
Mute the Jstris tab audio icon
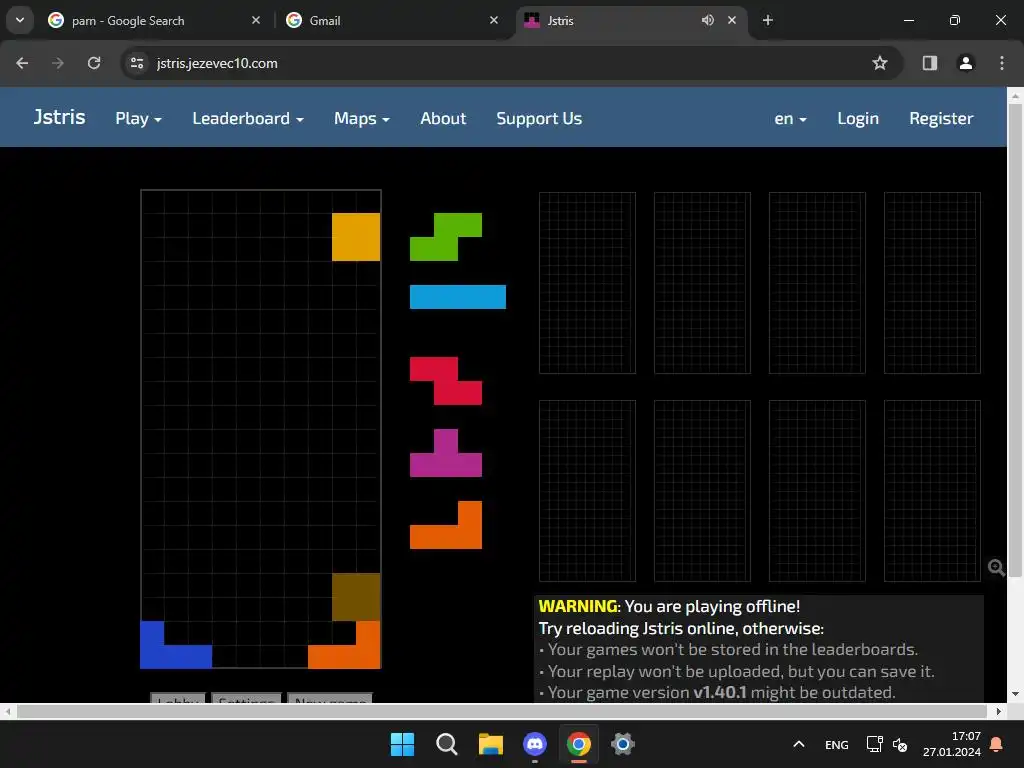tap(707, 20)
